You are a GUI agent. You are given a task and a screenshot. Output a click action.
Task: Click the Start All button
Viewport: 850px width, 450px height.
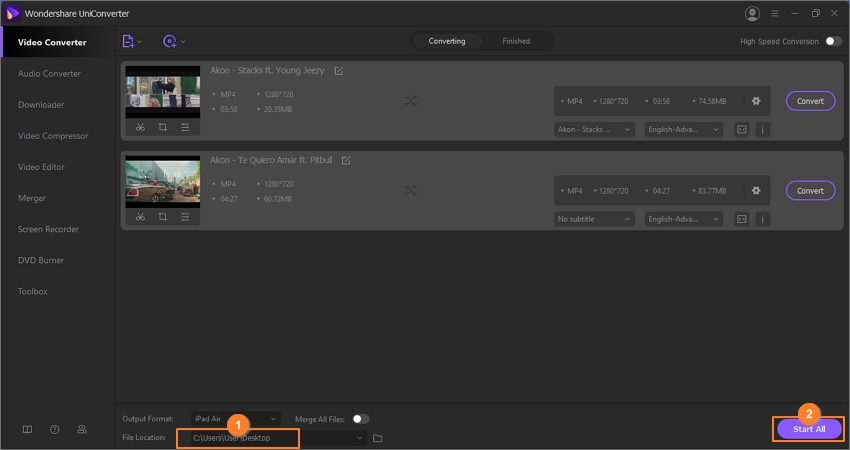(x=809, y=429)
